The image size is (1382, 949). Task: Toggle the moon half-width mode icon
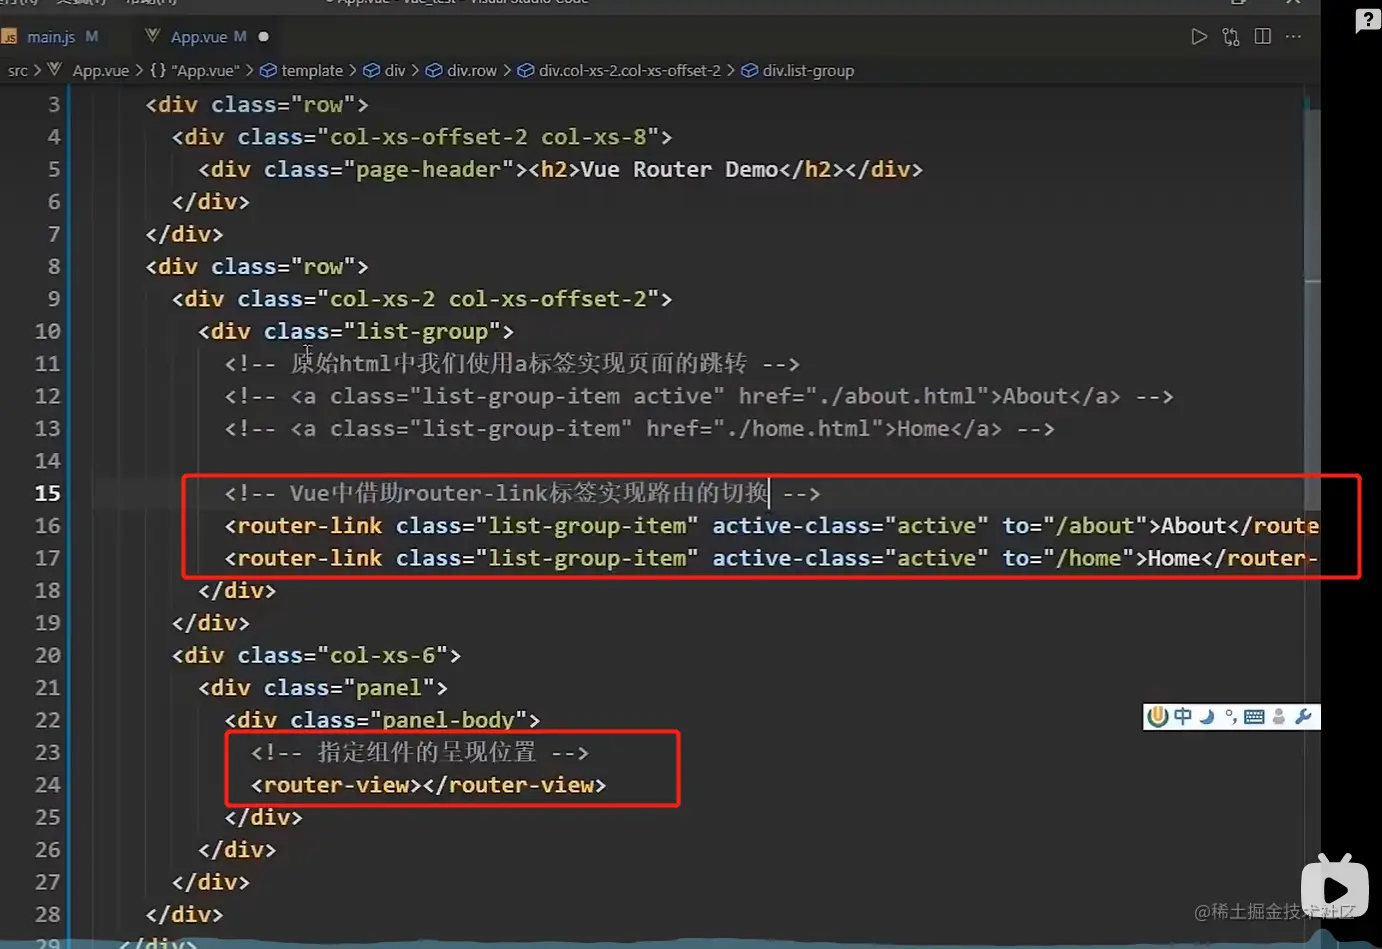(x=1208, y=716)
